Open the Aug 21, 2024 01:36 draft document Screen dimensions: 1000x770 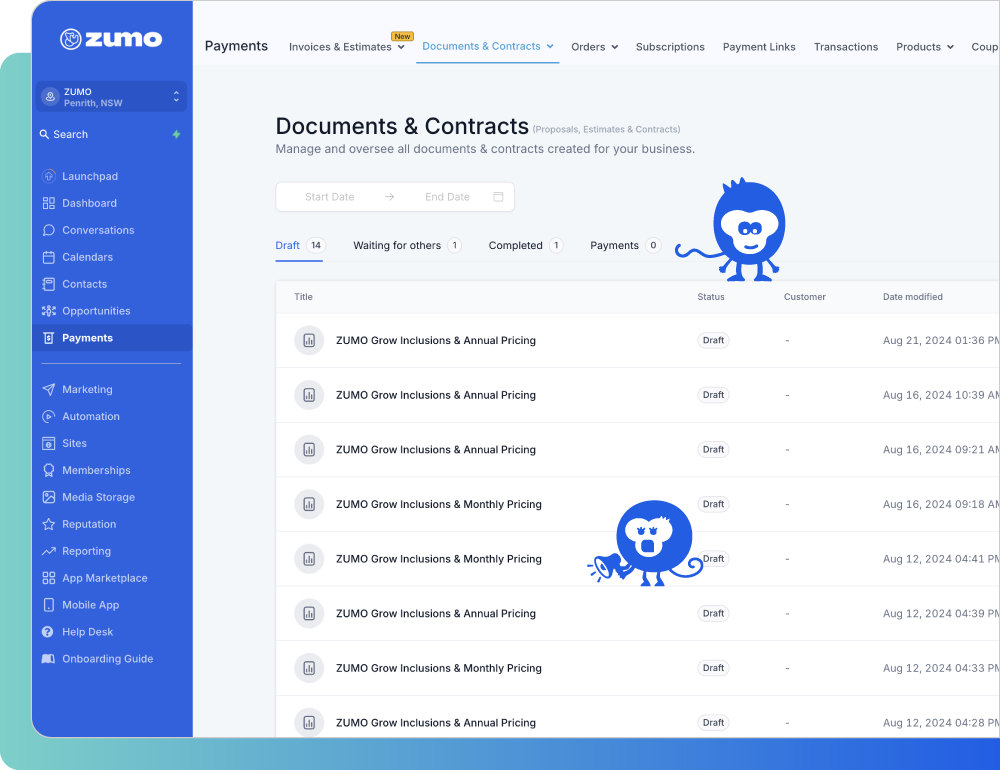pos(436,341)
